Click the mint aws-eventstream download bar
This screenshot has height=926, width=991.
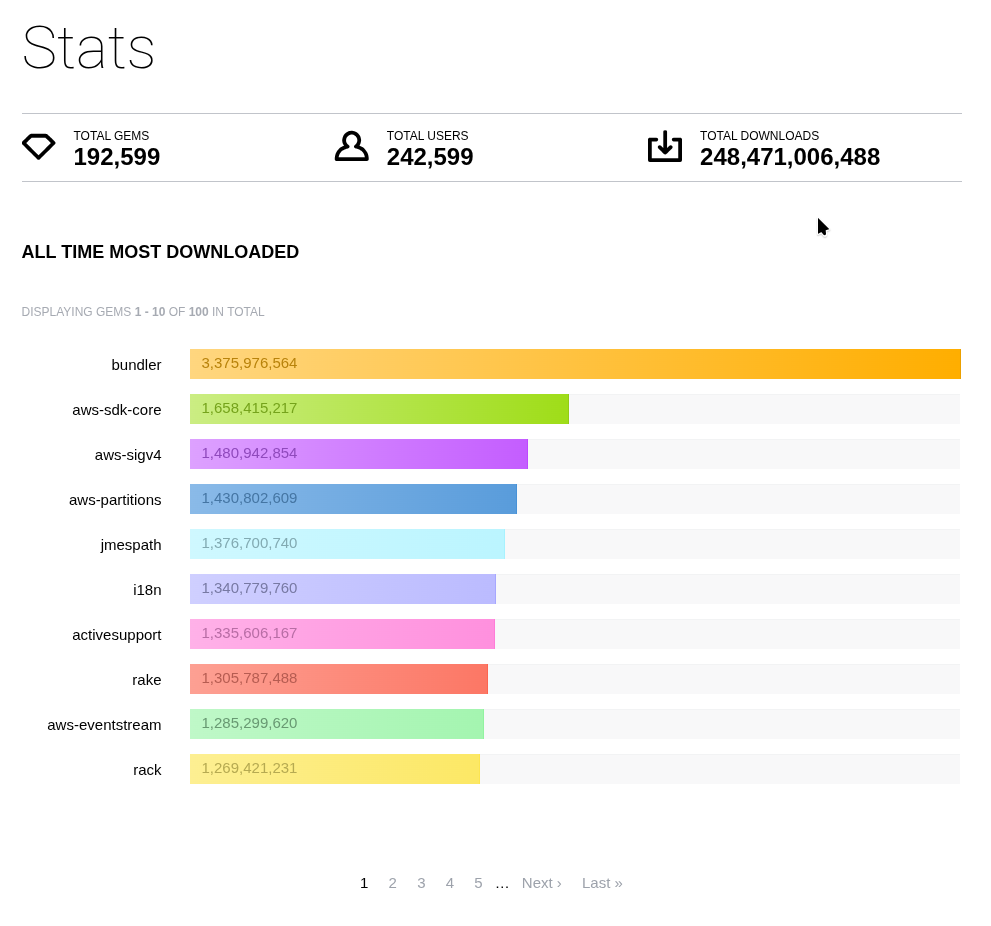pos(337,724)
